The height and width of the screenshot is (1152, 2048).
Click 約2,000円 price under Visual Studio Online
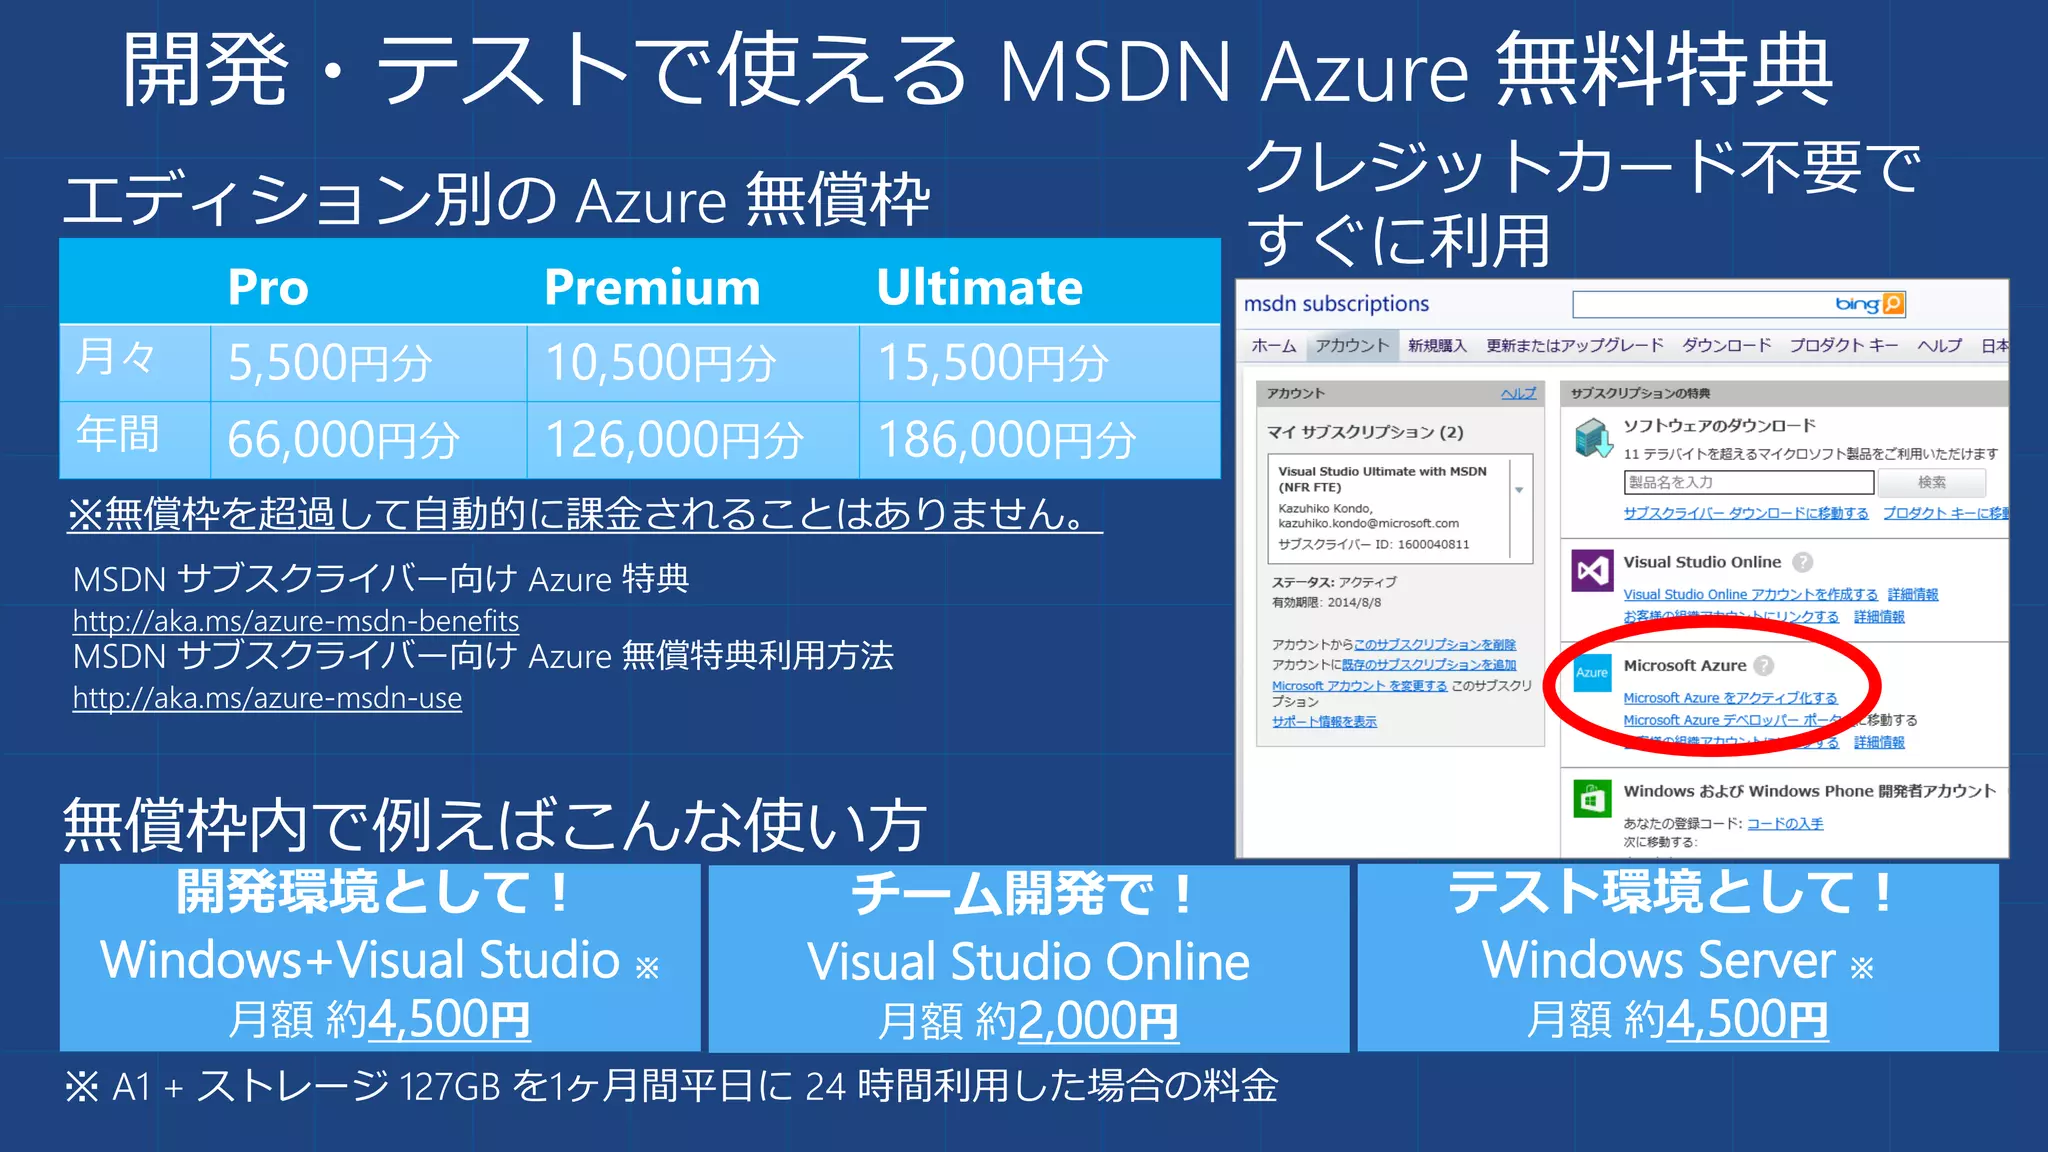point(1077,1021)
